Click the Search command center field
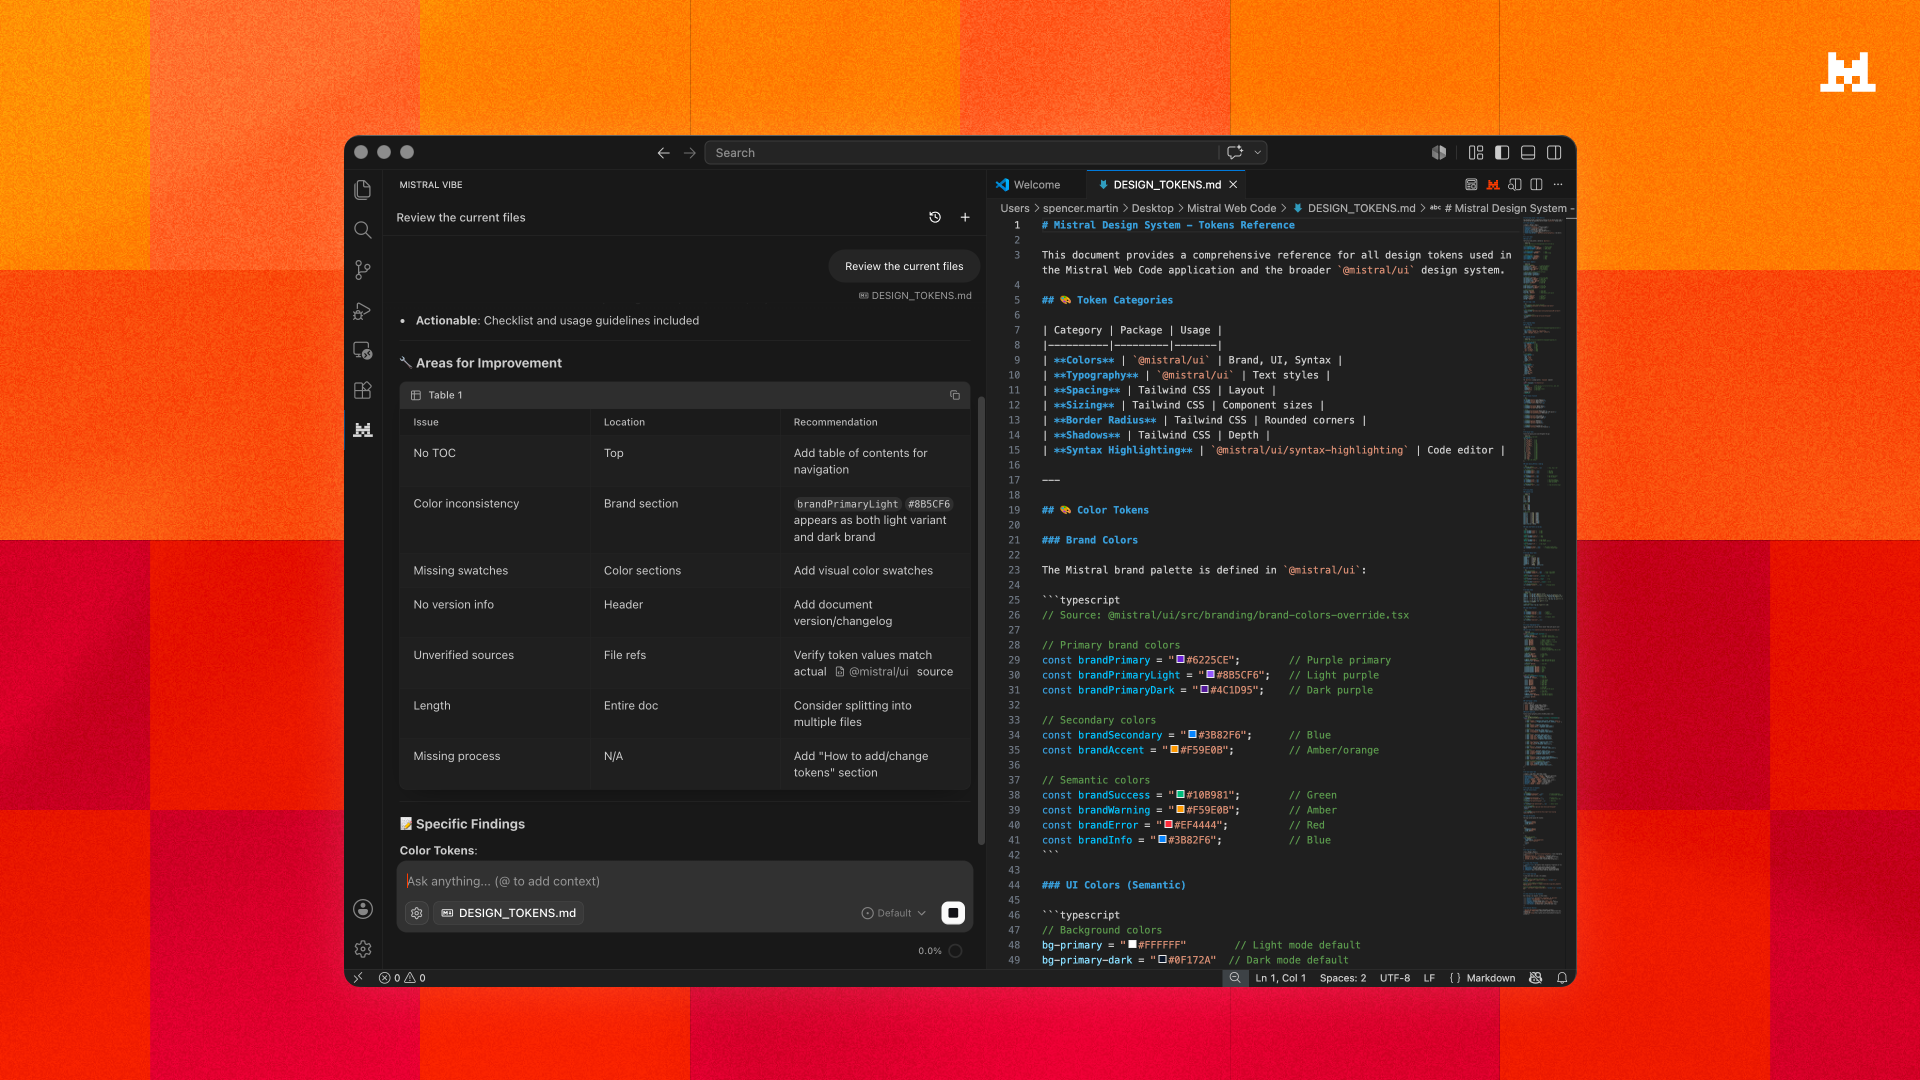Image resolution: width=1920 pixels, height=1080 pixels. (962, 153)
